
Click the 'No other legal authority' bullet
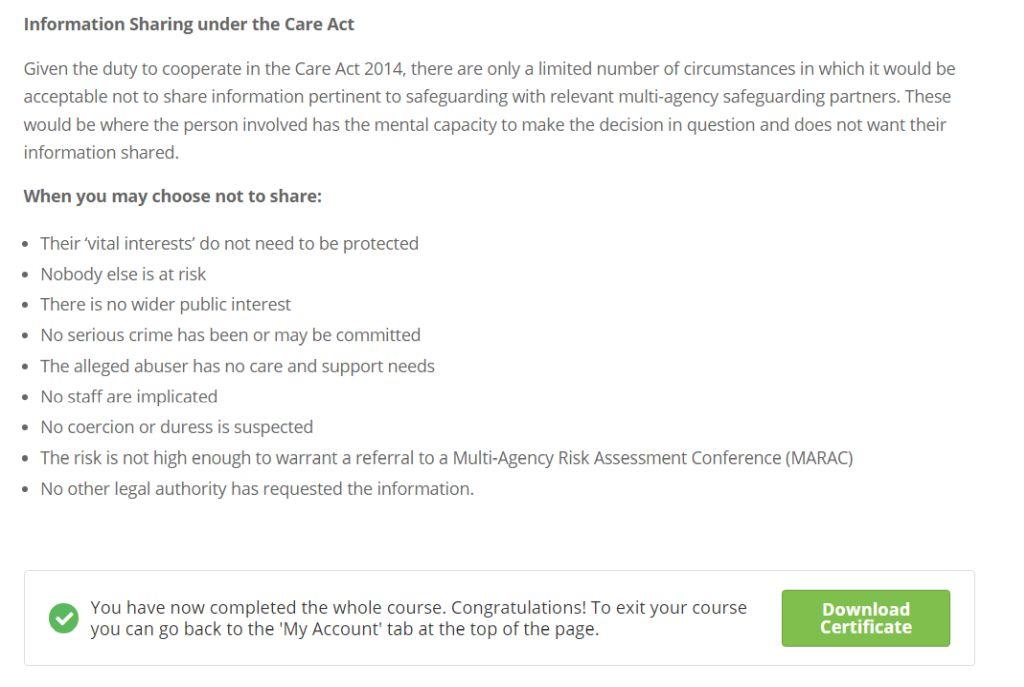257,488
